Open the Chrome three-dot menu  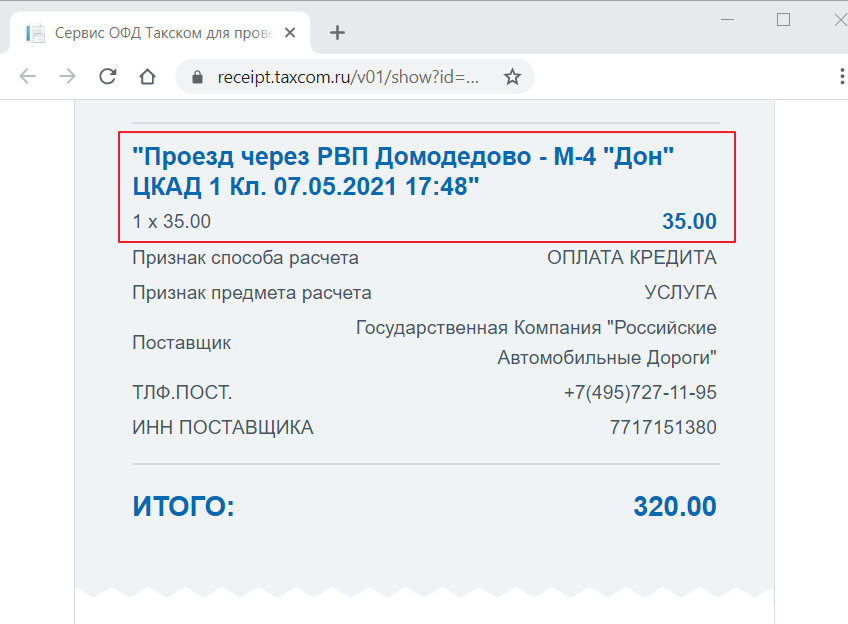840,77
